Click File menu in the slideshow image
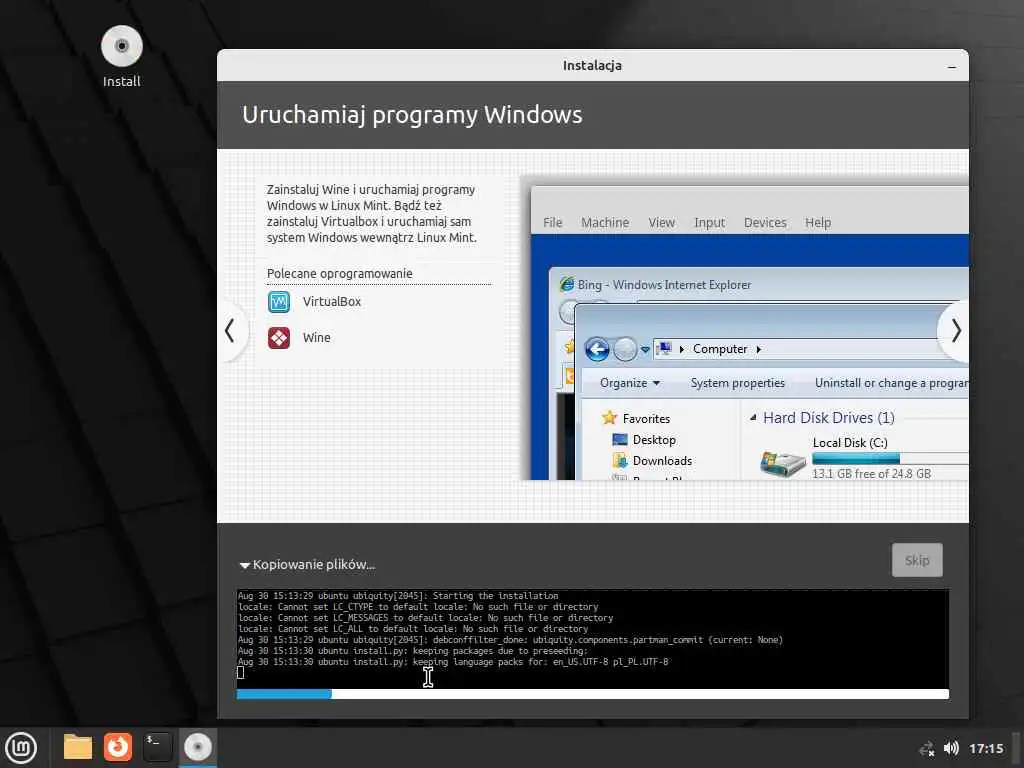 tap(552, 223)
